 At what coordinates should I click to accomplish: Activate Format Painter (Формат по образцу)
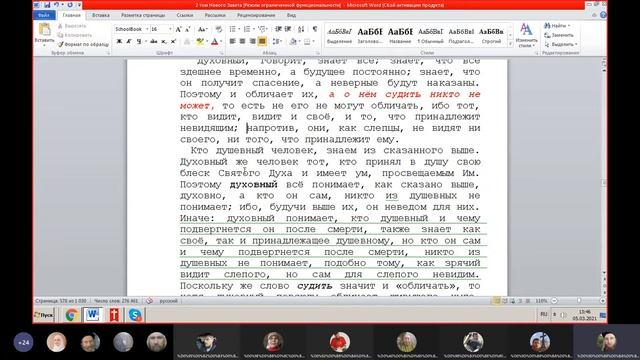[83, 44]
